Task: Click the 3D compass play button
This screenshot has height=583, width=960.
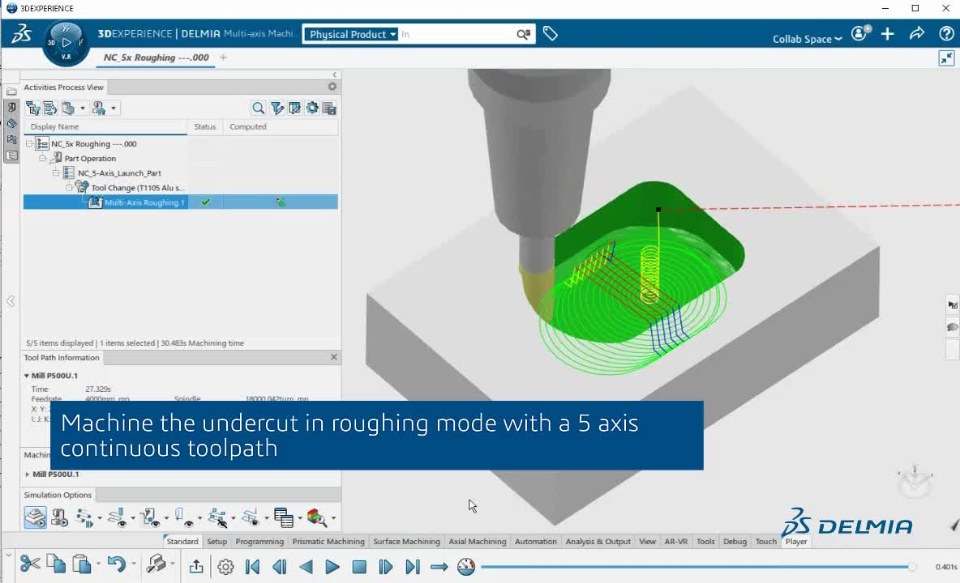Action: coord(66,43)
